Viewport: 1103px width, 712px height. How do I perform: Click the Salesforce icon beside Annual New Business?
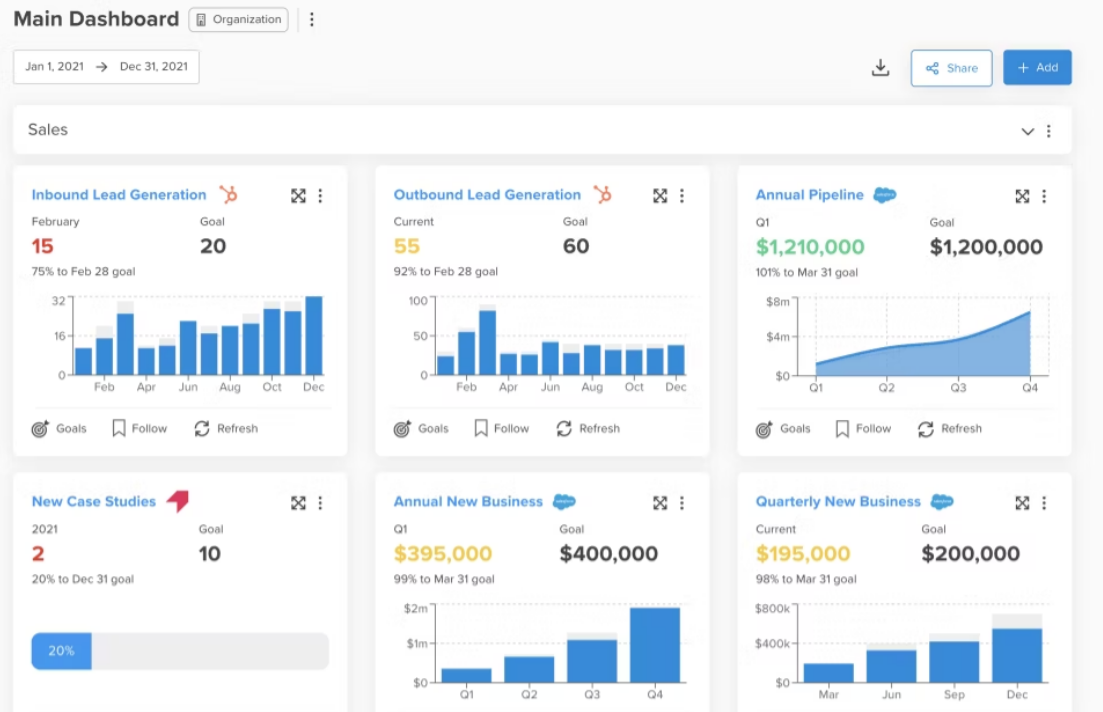pos(564,502)
